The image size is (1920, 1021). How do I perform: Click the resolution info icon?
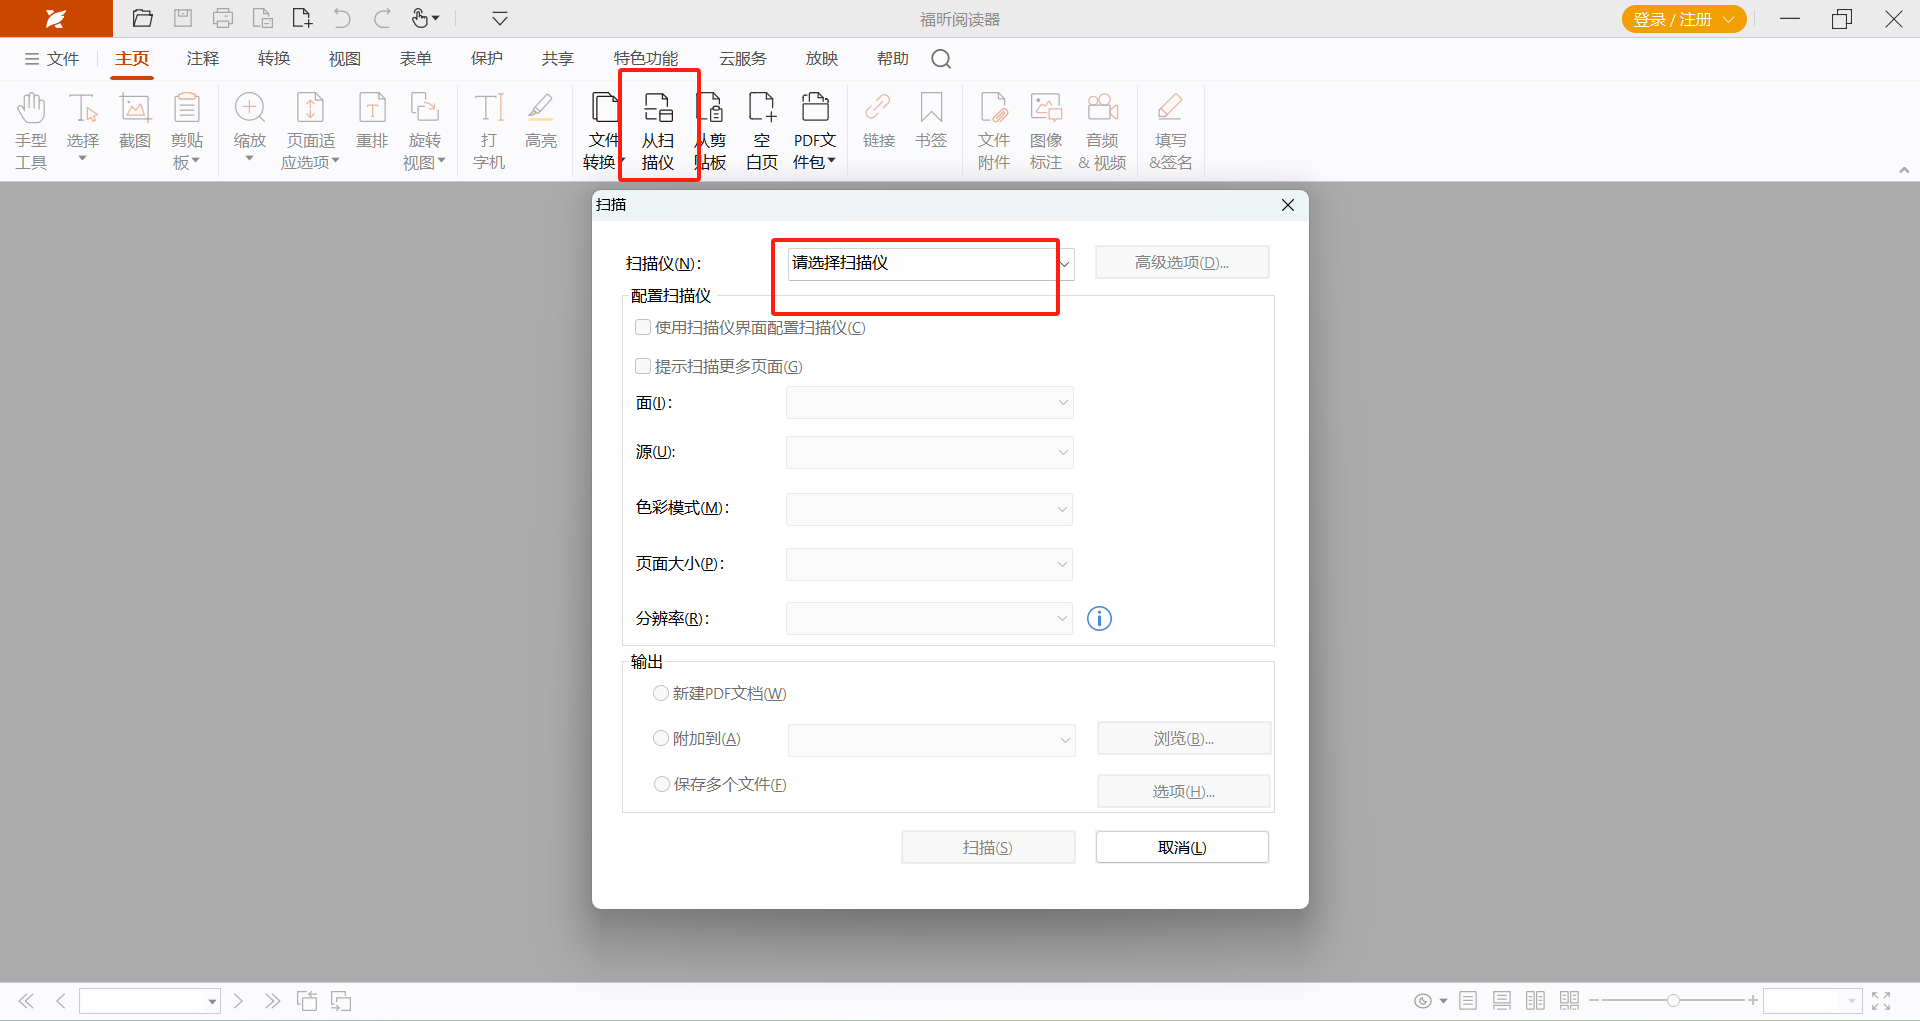click(1099, 619)
